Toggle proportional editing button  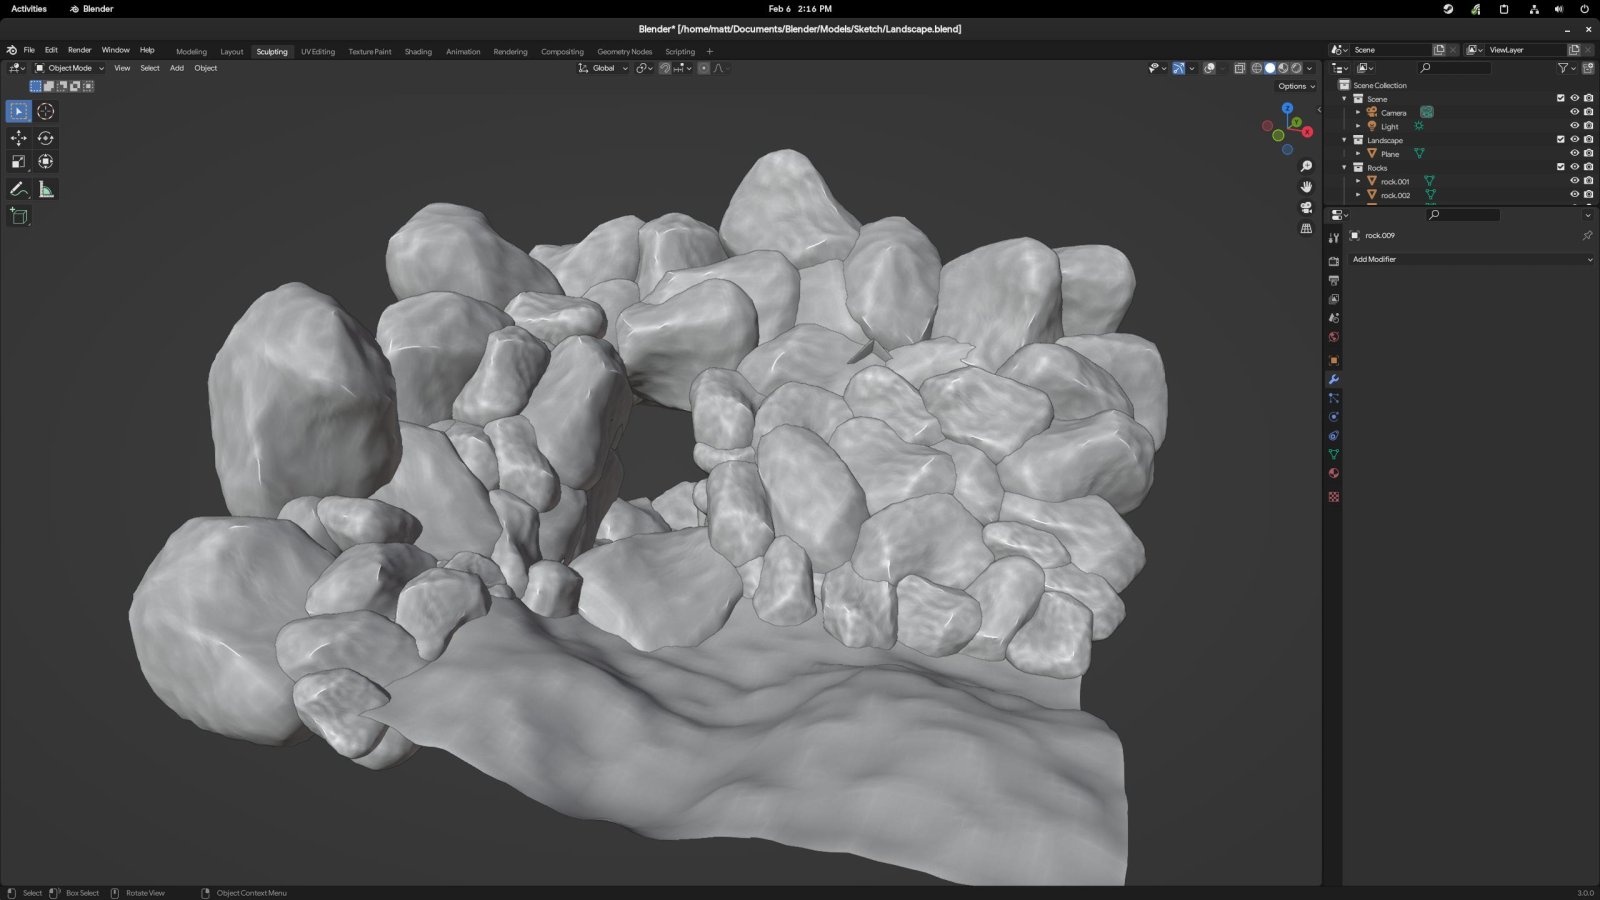tap(704, 68)
